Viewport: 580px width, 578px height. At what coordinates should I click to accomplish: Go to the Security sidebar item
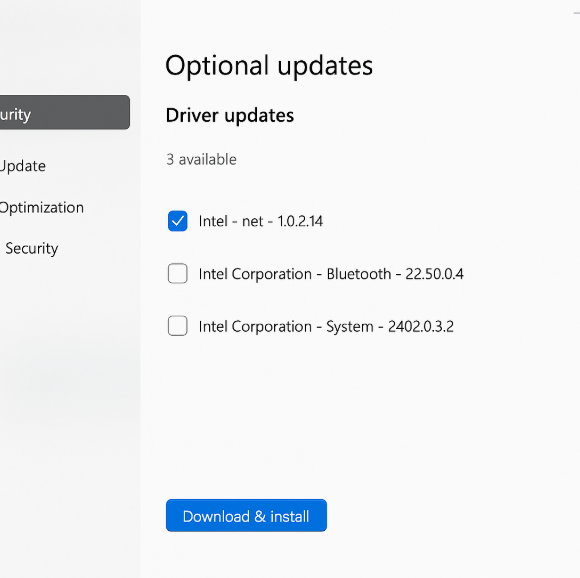[x=32, y=249]
